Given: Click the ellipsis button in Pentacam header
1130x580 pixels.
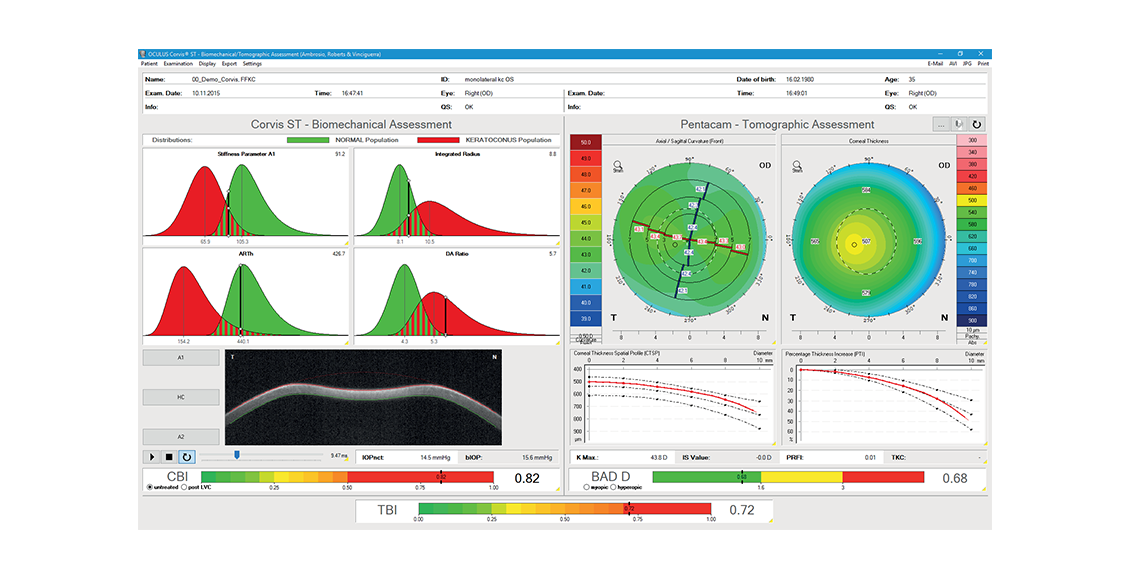Looking at the screenshot, I should 941,125.
